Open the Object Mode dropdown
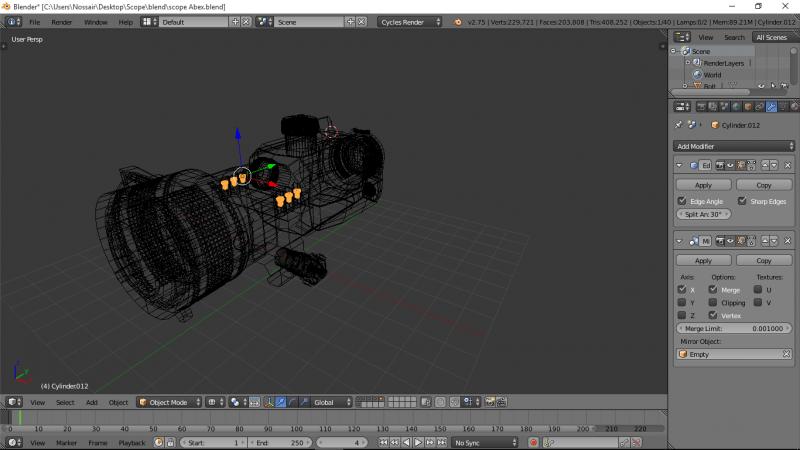800x450 pixels. tap(169, 402)
